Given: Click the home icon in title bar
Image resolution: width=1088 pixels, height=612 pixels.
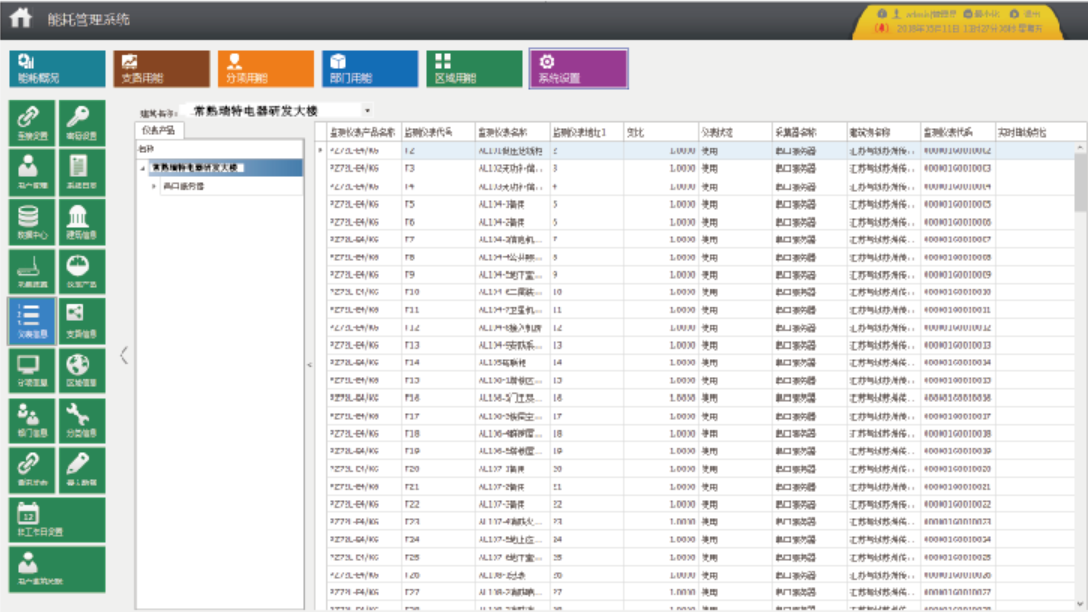Looking at the screenshot, I should point(20,18).
